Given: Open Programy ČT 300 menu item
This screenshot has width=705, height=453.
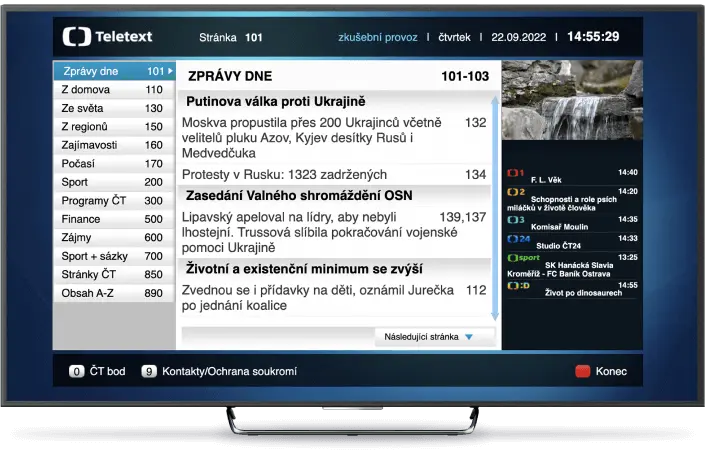Looking at the screenshot, I should [114, 200].
